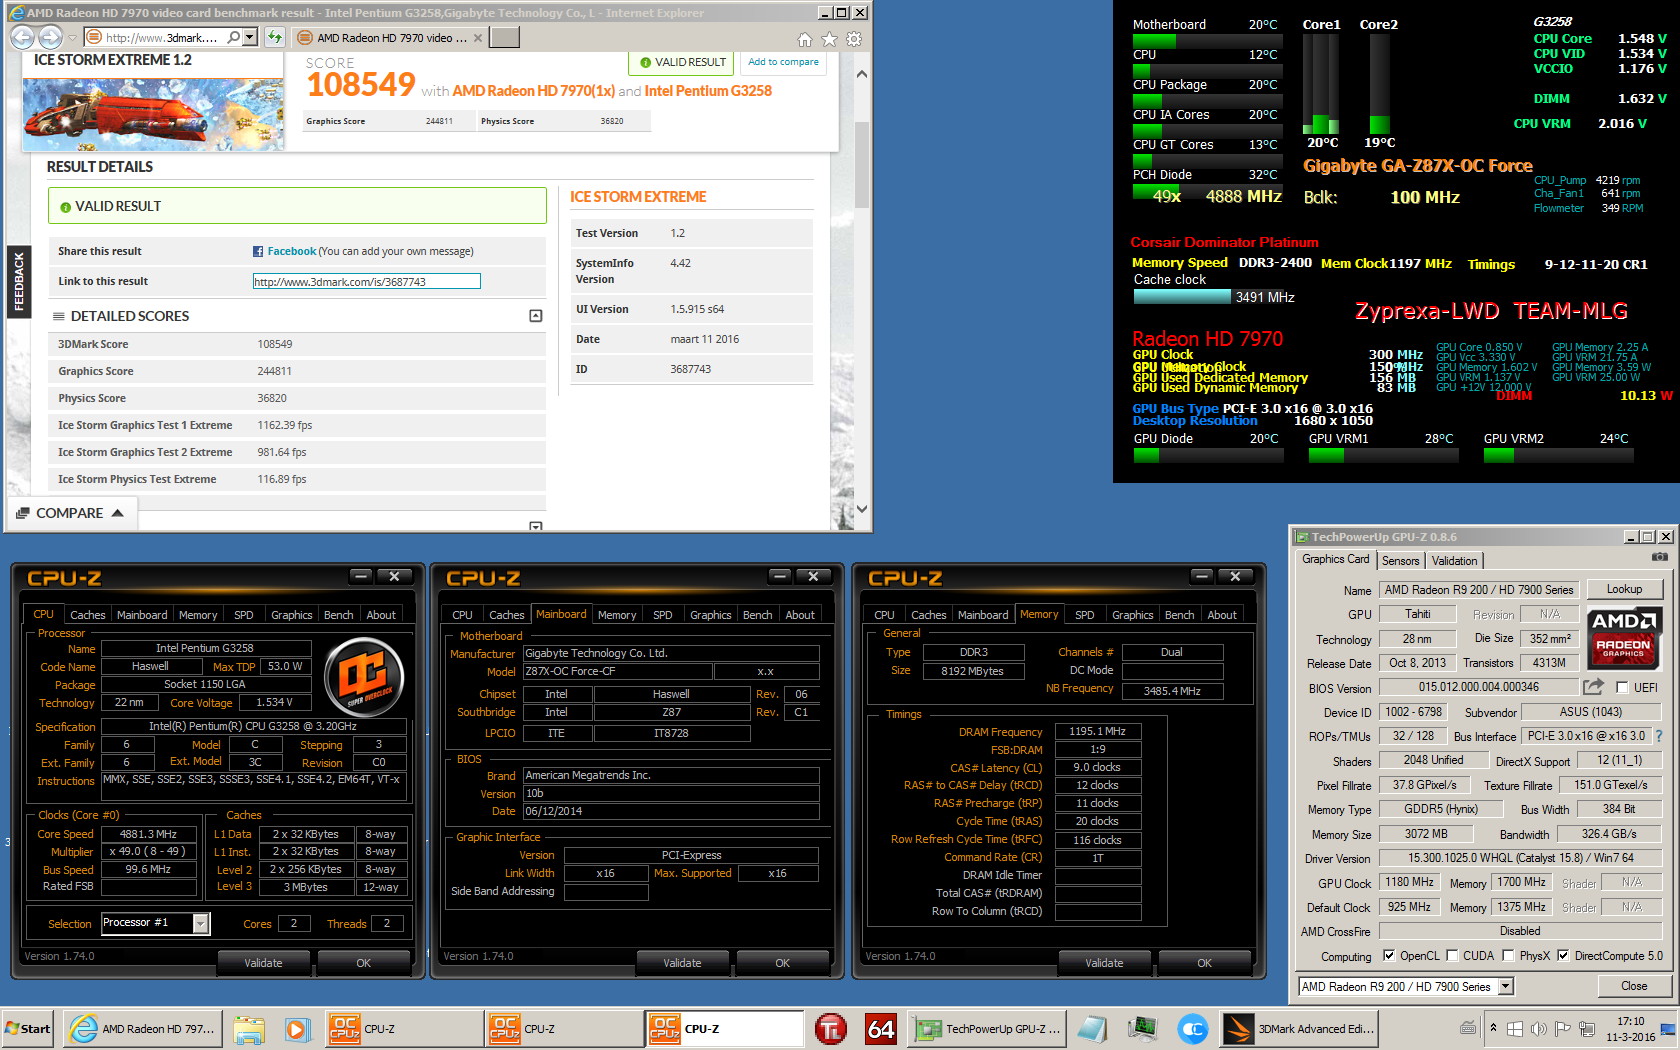Screen dimensions: 1680x1050
Task: Open the address bar dropdown arrow
Action: (x=250, y=37)
